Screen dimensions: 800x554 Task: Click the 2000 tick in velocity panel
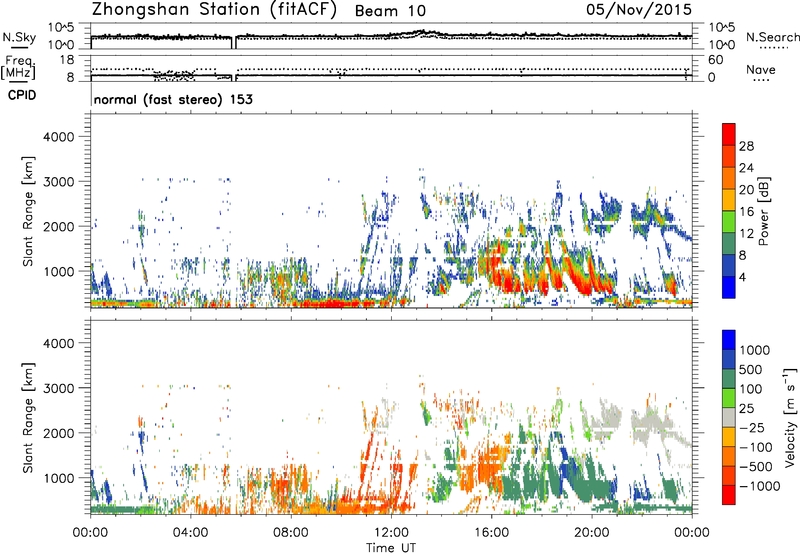pyautogui.click(x=58, y=433)
